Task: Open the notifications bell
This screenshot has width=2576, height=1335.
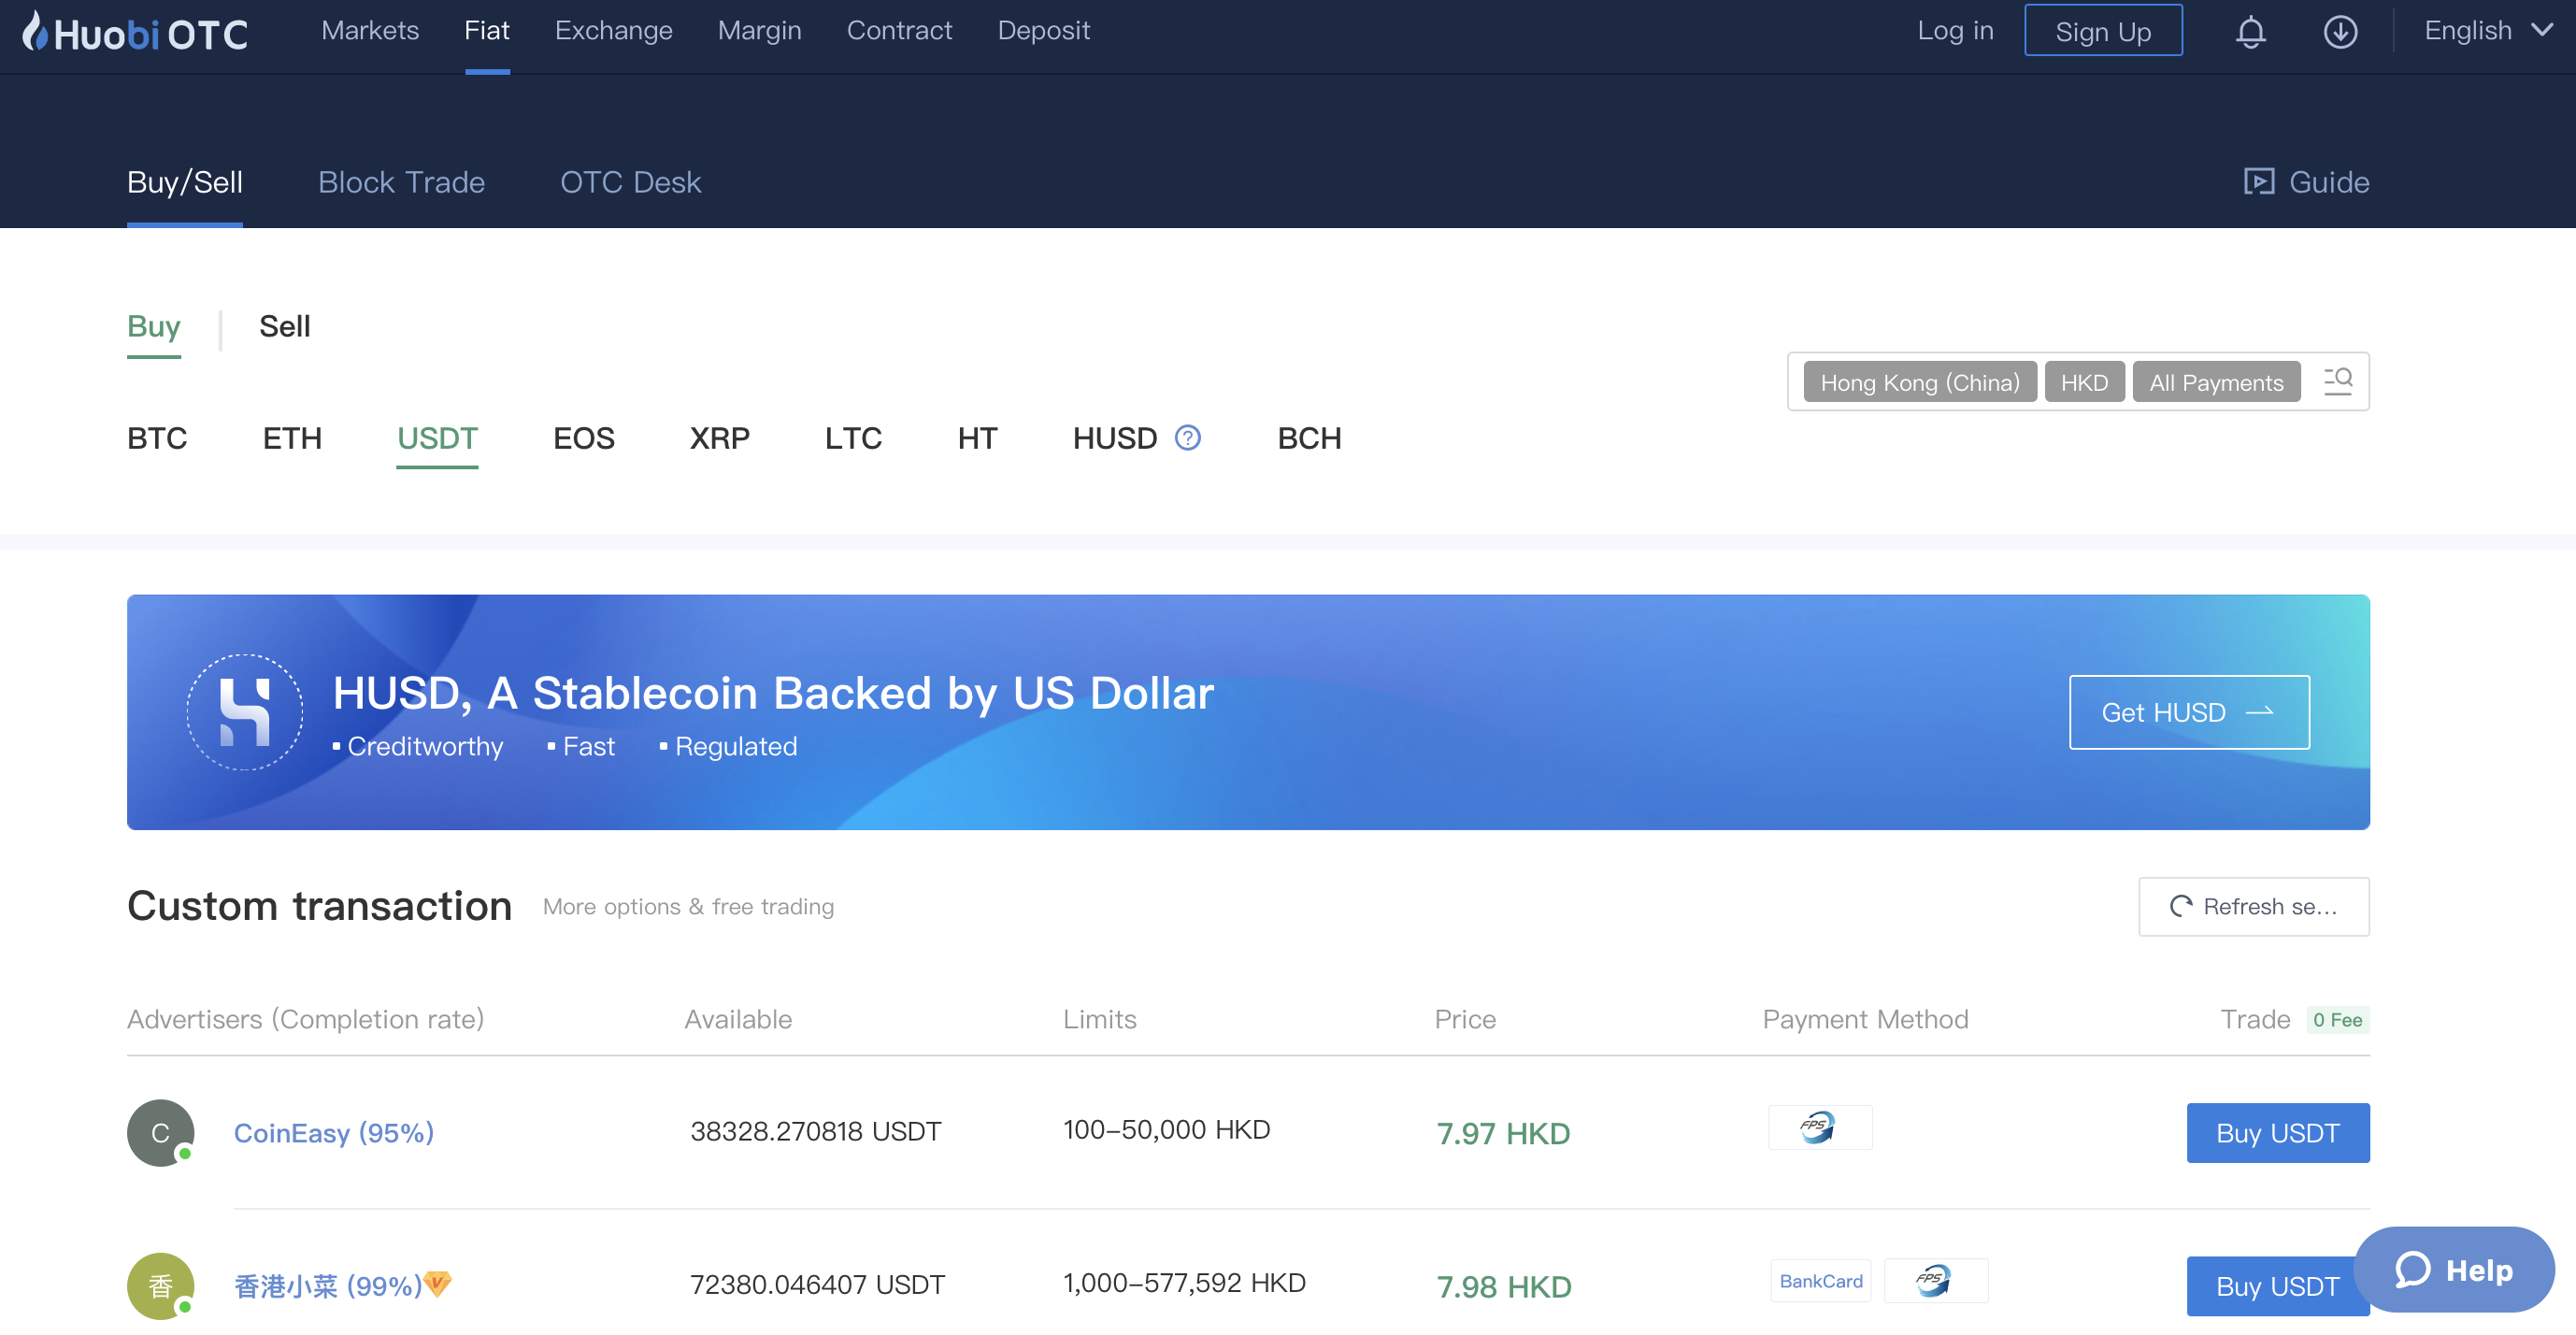Action: (2250, 32)
